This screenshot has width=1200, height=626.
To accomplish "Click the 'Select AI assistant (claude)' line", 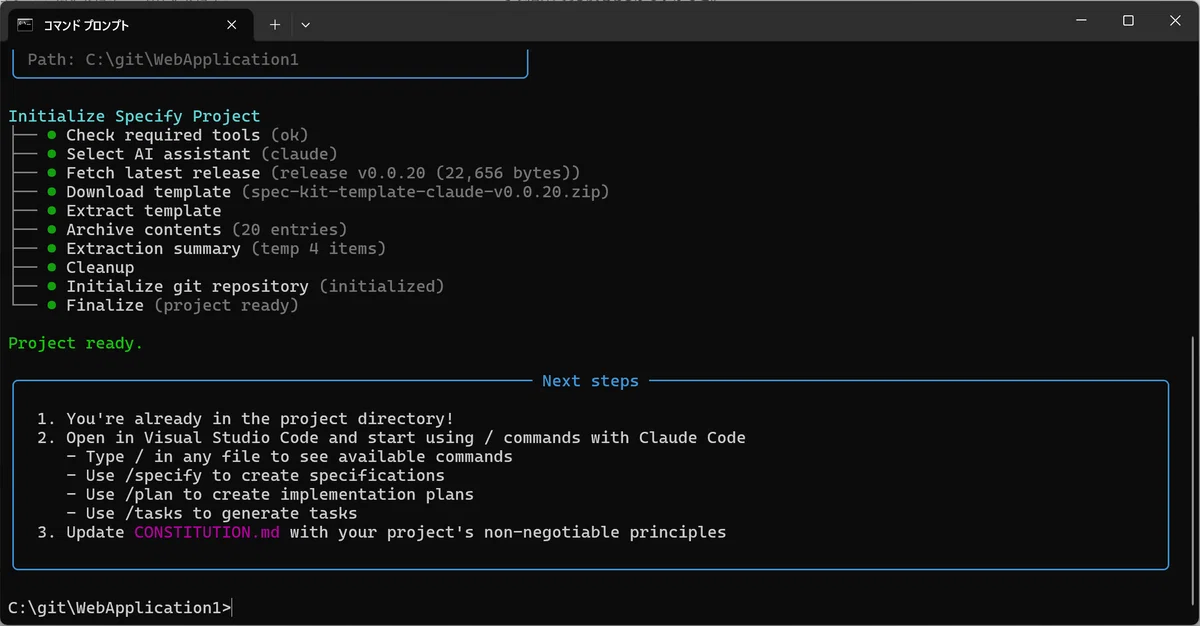I will [x=202, y=154].
